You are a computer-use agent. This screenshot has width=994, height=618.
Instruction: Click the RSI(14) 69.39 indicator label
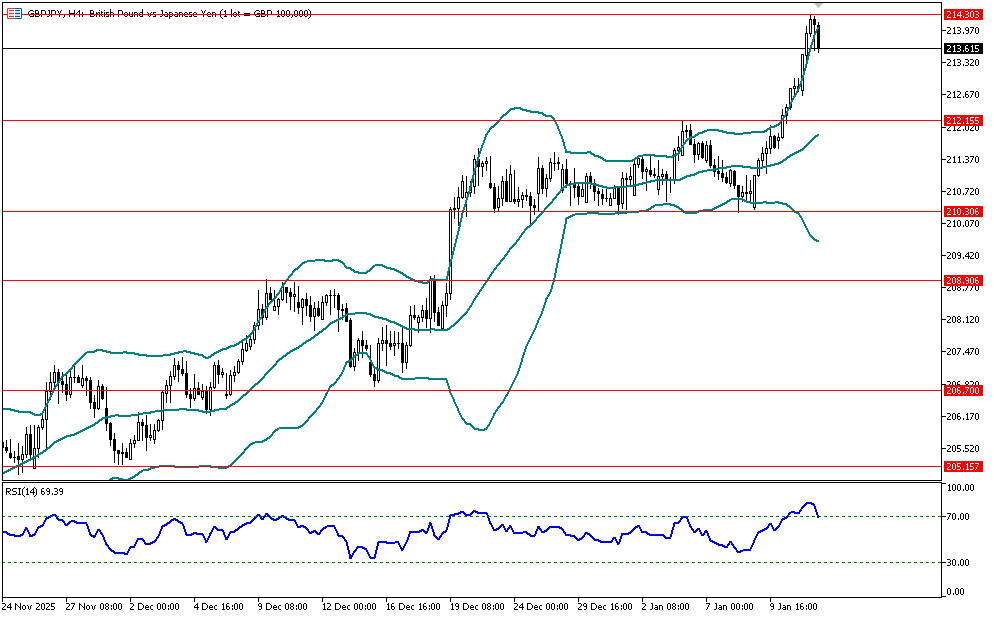coord(34,491)
